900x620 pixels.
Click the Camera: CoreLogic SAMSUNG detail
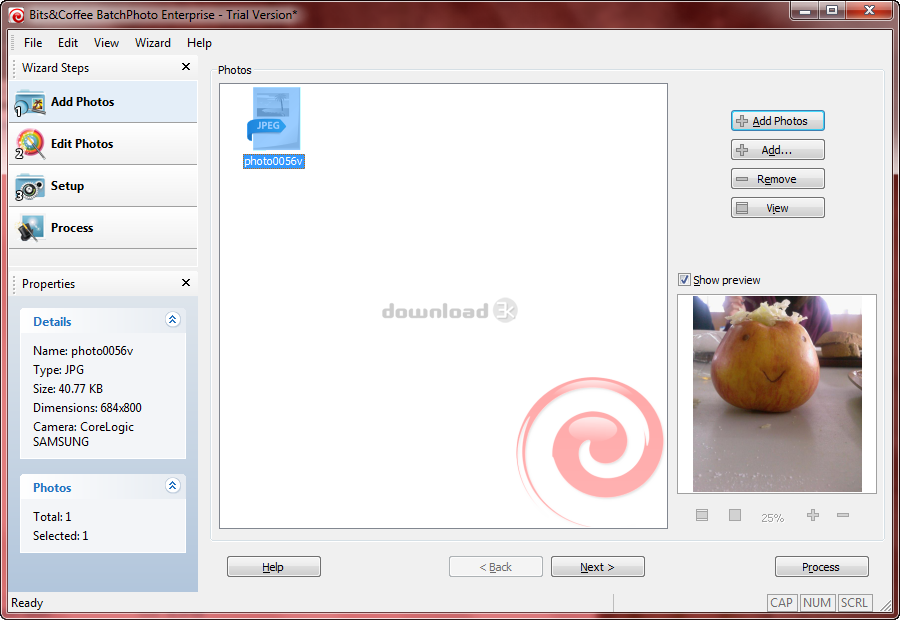(83, 434)
